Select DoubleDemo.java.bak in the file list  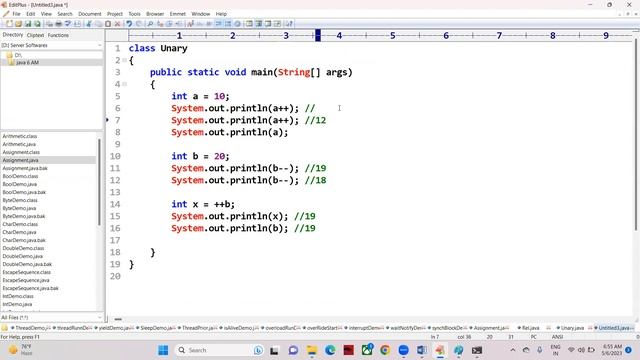[x=27, y=264]
